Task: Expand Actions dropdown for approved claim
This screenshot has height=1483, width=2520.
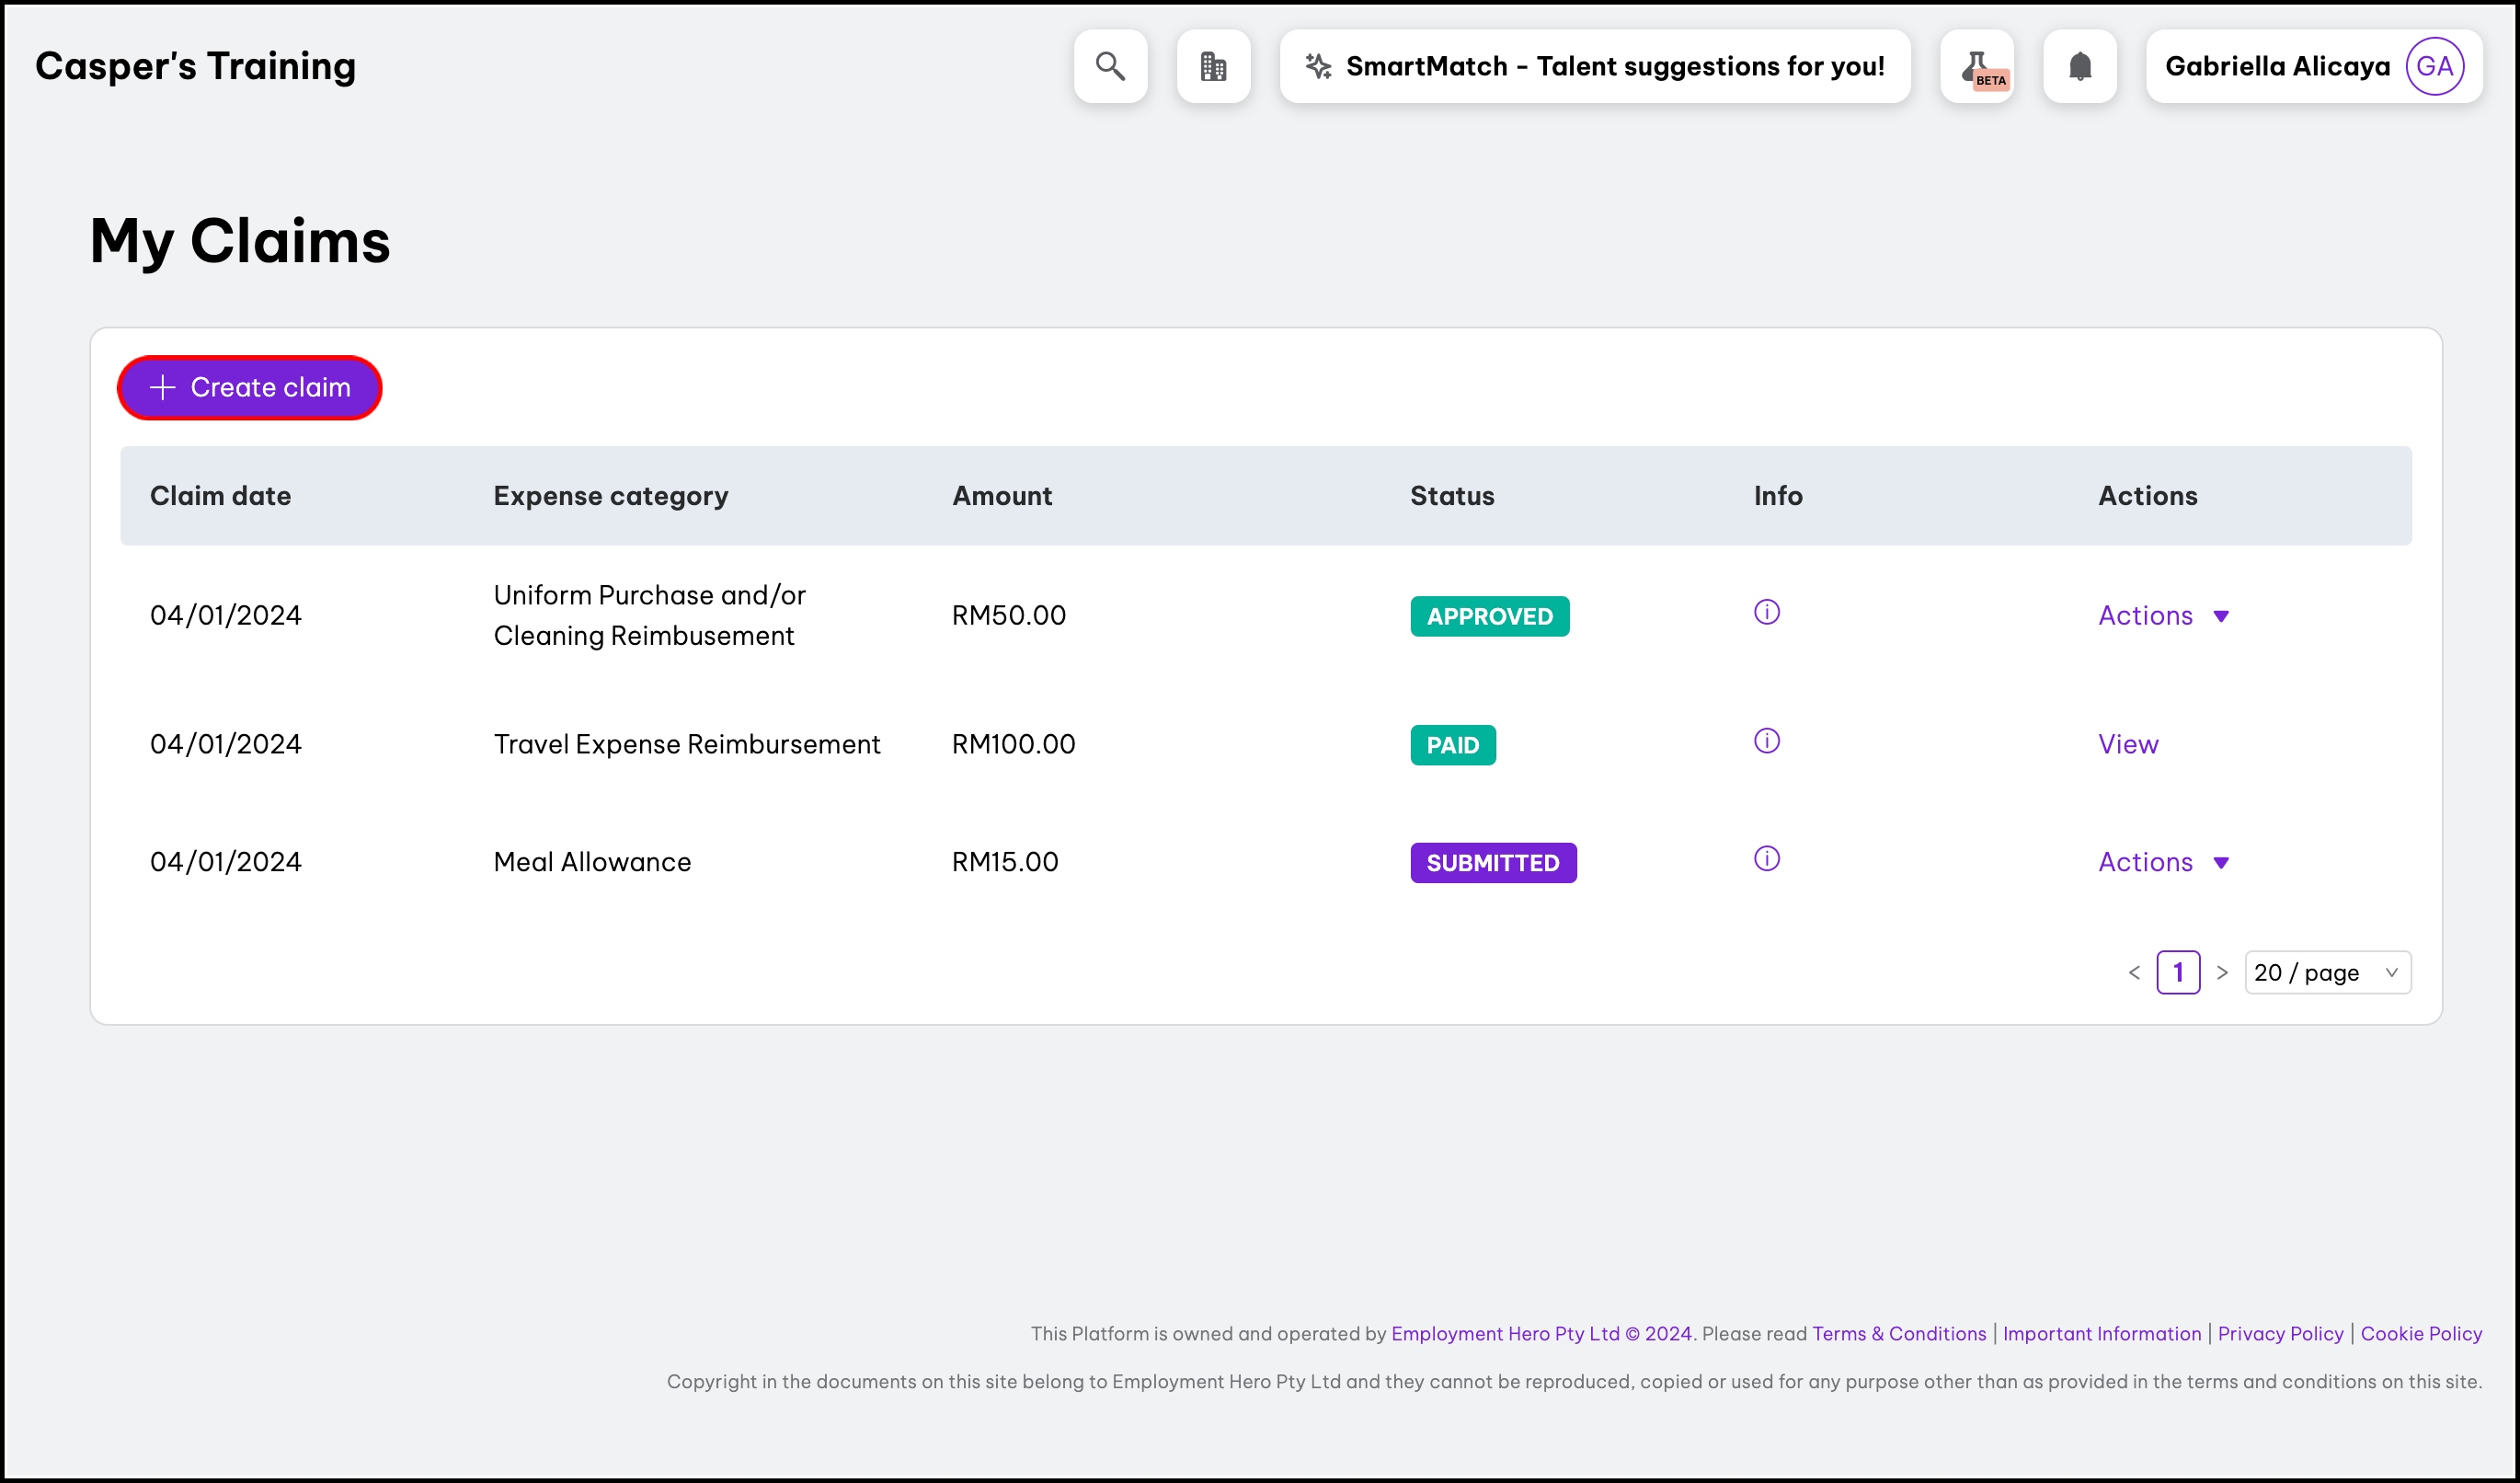Action: [x=2163, y=616]
